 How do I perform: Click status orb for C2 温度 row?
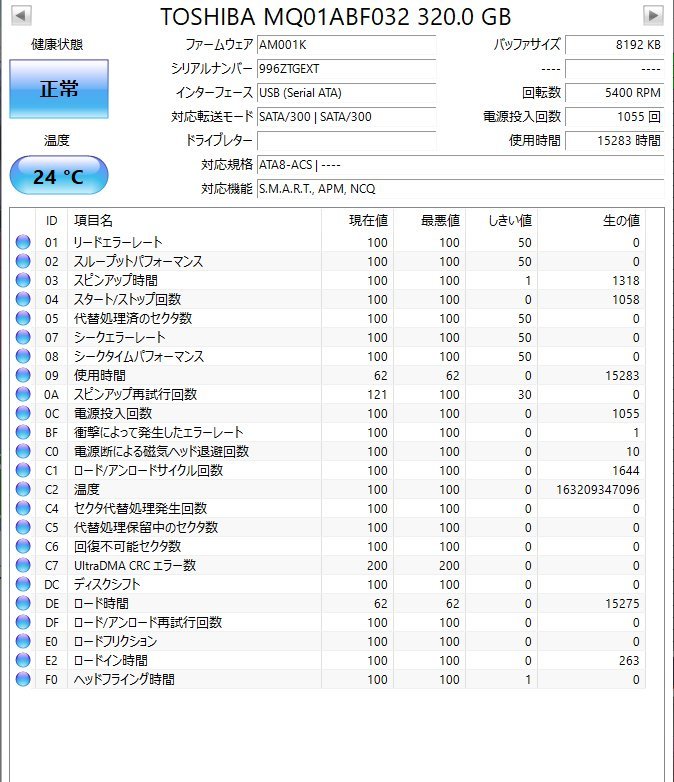tap(23, 489)
